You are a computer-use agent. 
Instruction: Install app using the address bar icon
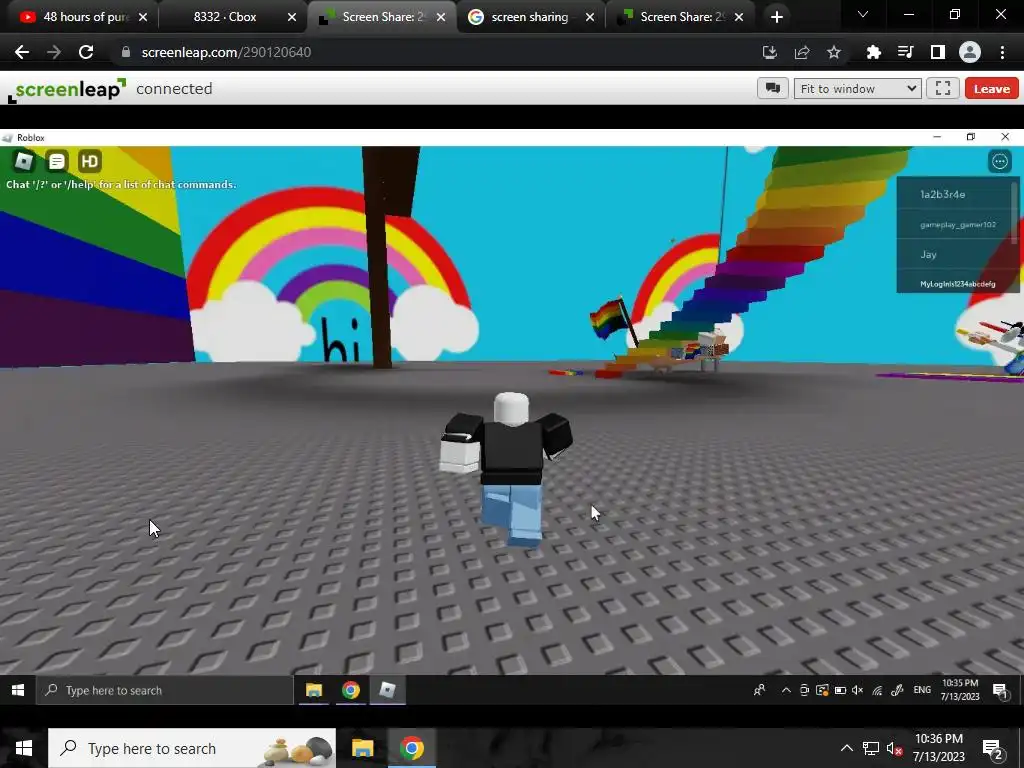click(x=770, y=52)
